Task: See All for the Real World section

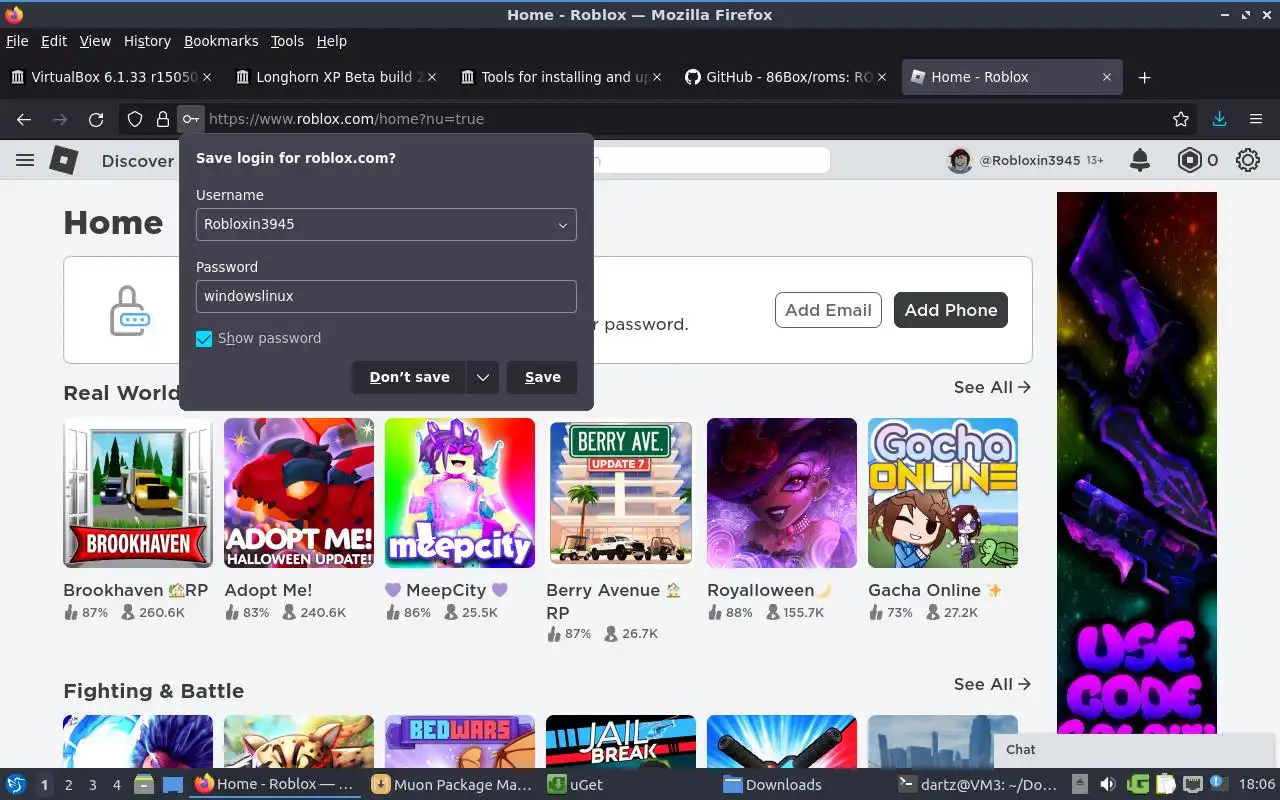Action: pos(992,387)
